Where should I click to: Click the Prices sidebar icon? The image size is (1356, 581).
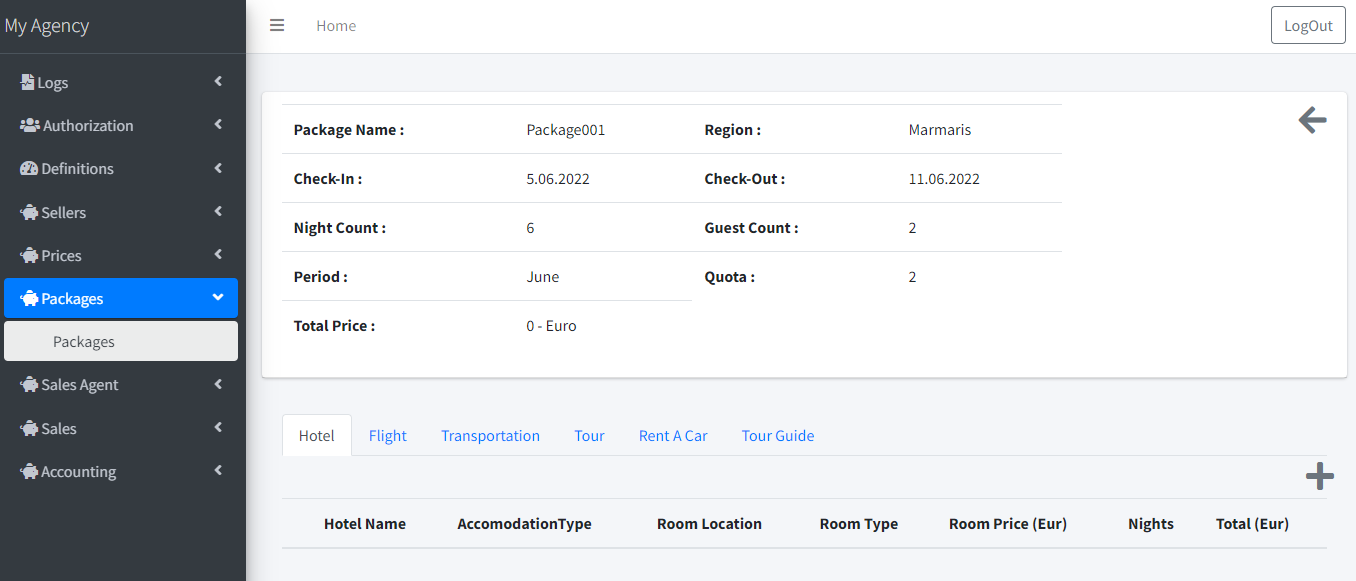coord(29,255)
